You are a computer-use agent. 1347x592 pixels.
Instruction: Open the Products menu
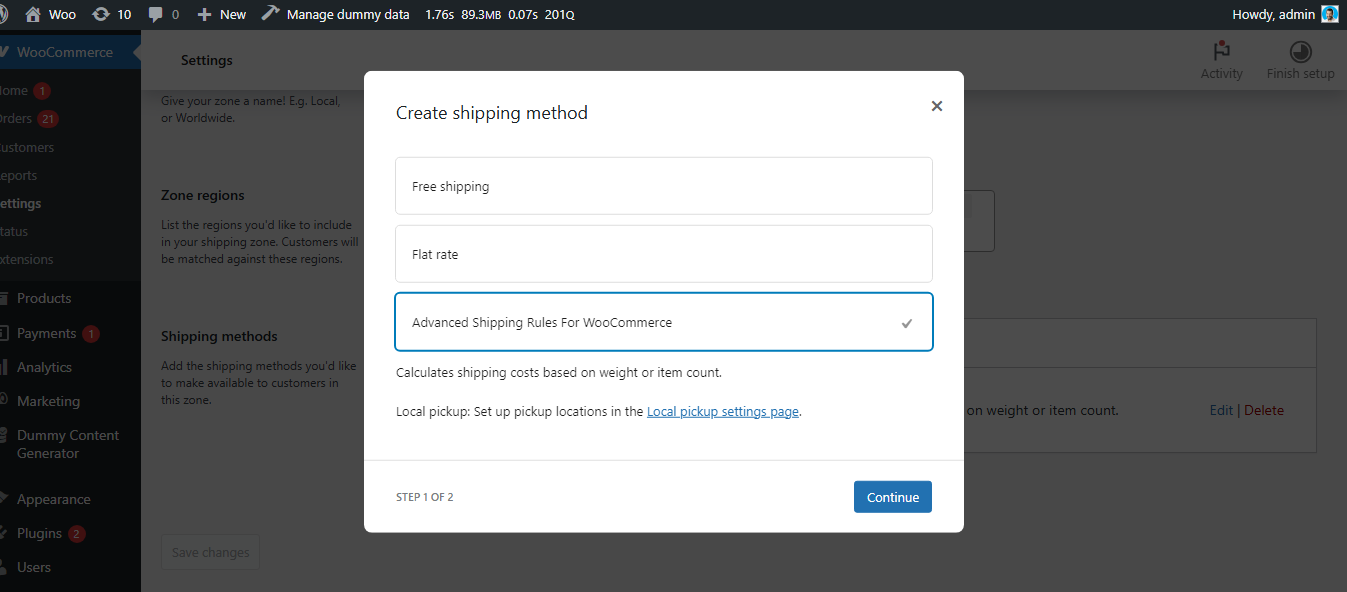coord(44,298)
